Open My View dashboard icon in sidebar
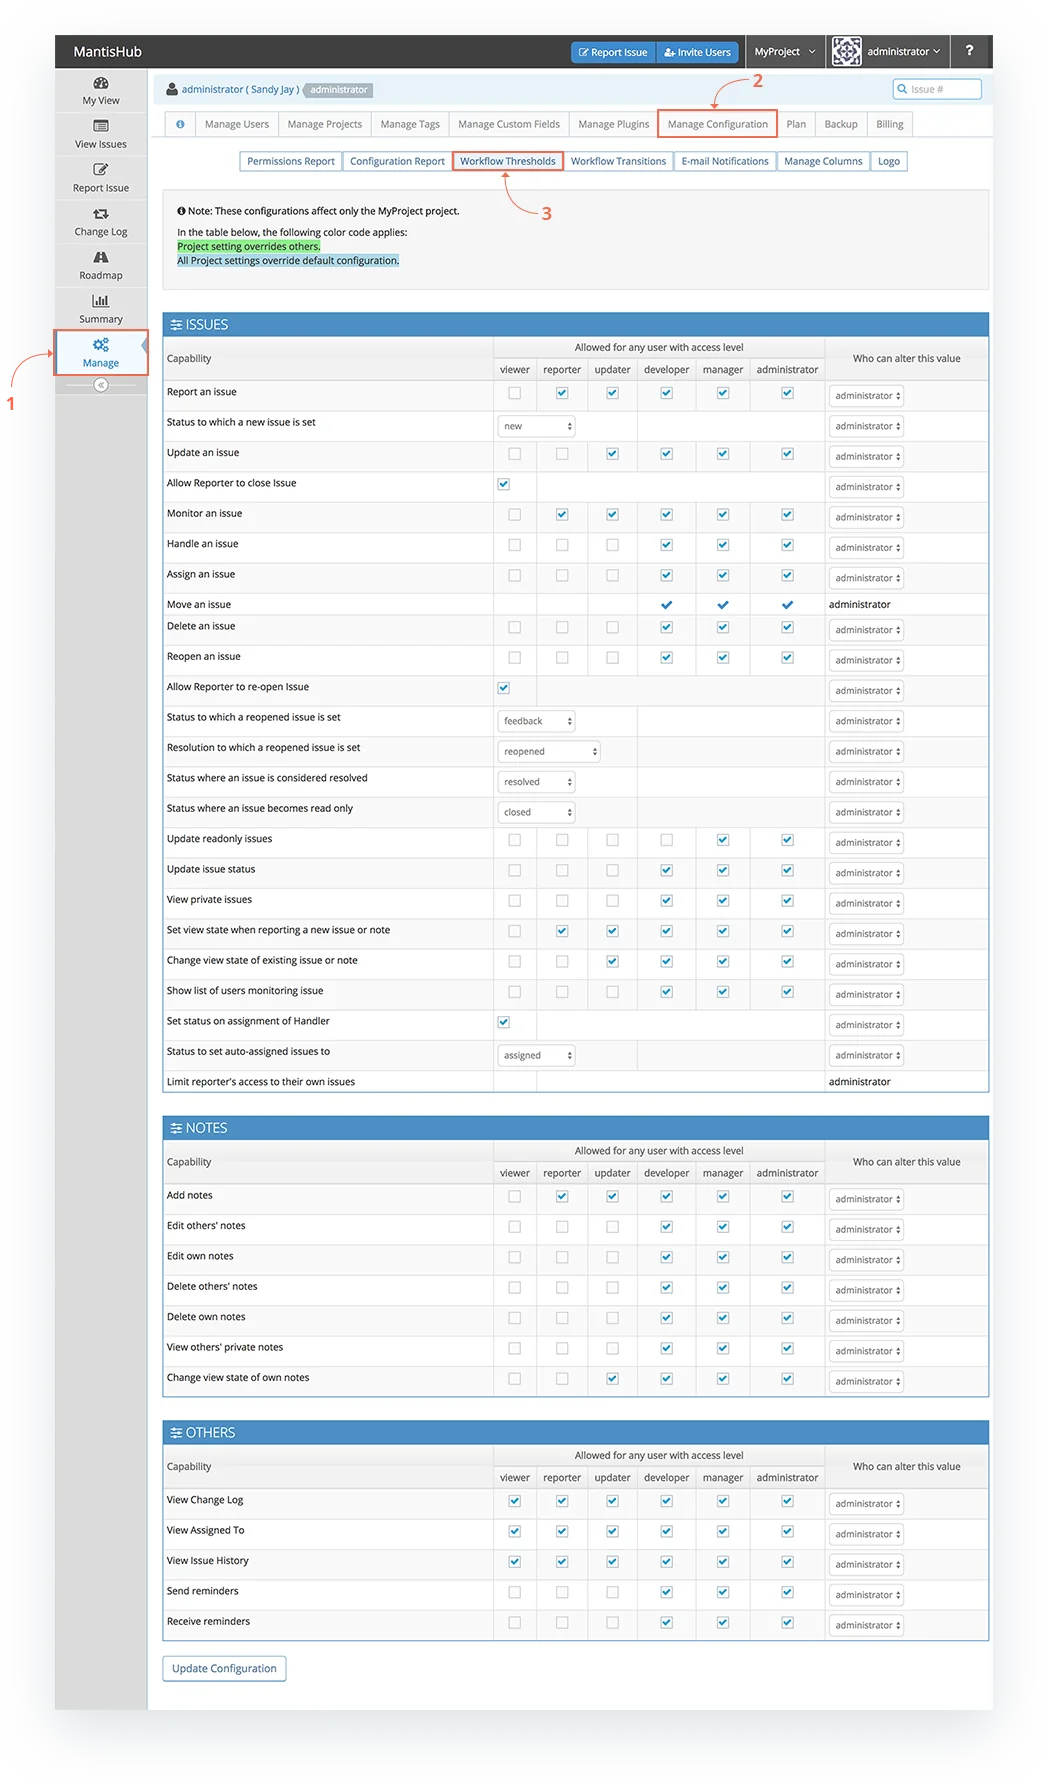1048x1785 pixels. click(100, 83)
